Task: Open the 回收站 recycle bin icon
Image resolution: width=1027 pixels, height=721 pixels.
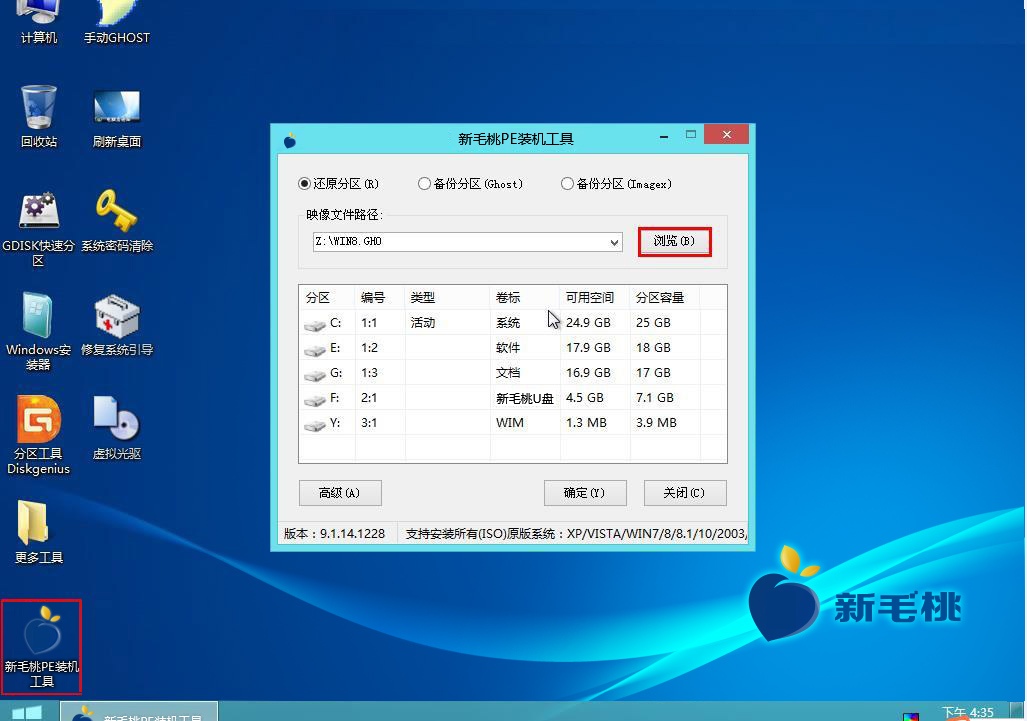Action: [x=39, y=117]
